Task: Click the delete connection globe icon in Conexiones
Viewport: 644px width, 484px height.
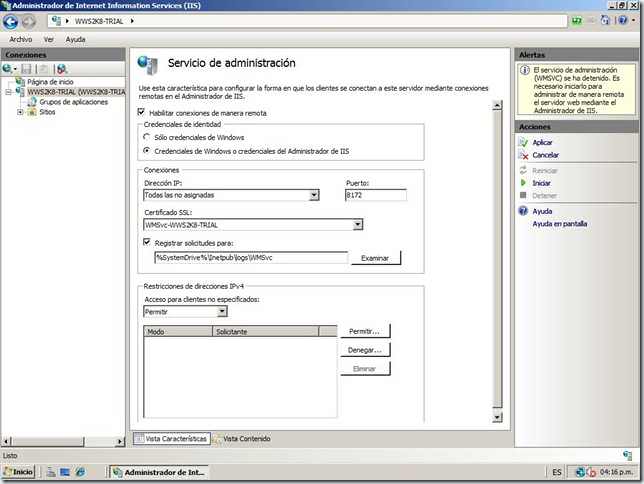Action: (x=62, y=69)
